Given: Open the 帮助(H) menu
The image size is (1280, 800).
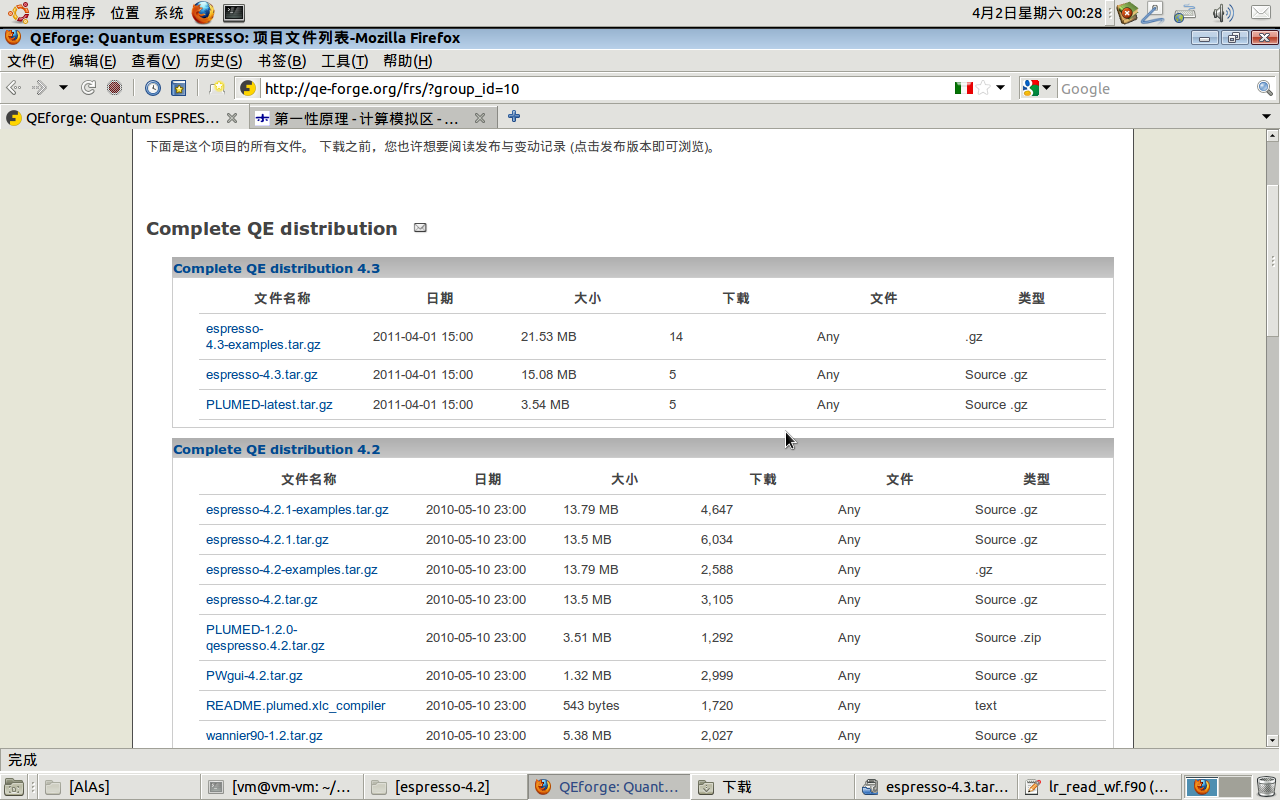Looking at the screenshot, I should coord(408,61).
